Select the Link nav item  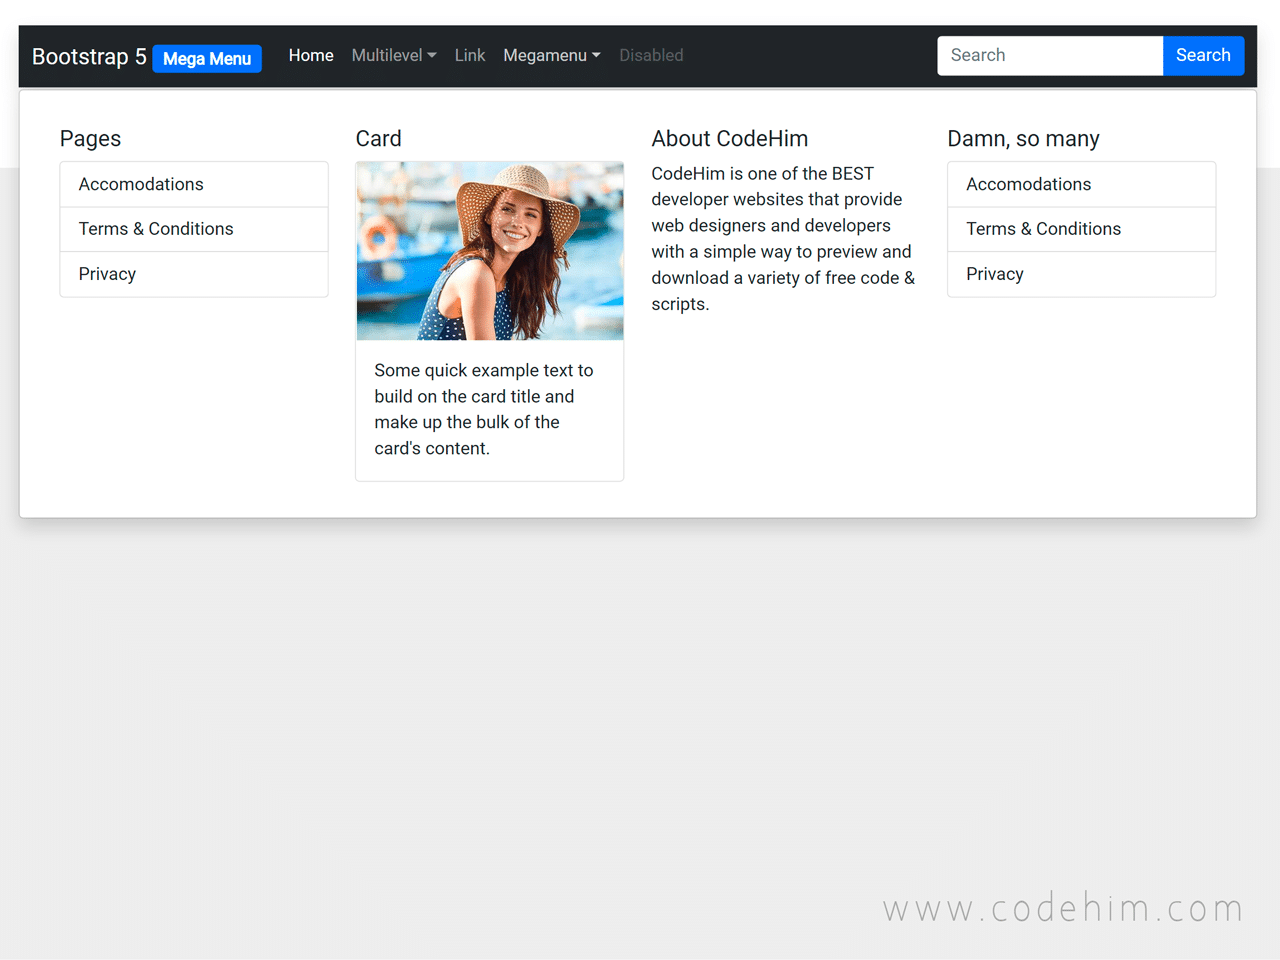click(x=469, y=55)
